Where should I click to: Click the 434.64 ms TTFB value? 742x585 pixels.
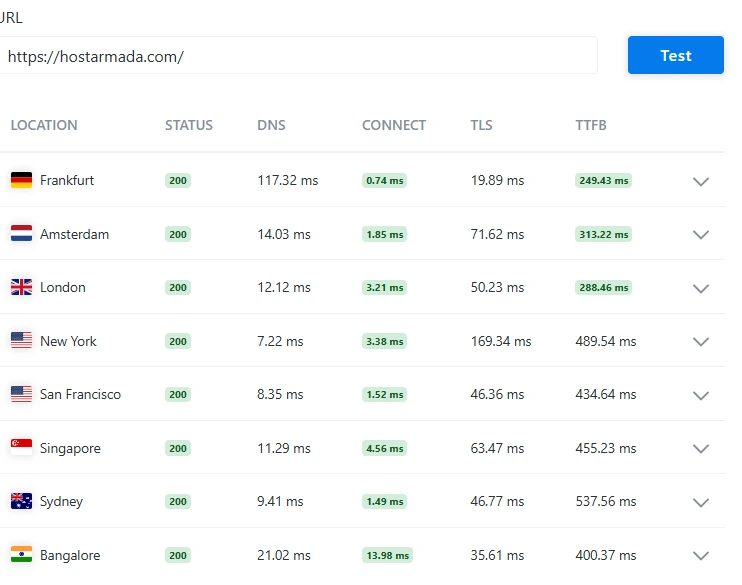point(606,394)
